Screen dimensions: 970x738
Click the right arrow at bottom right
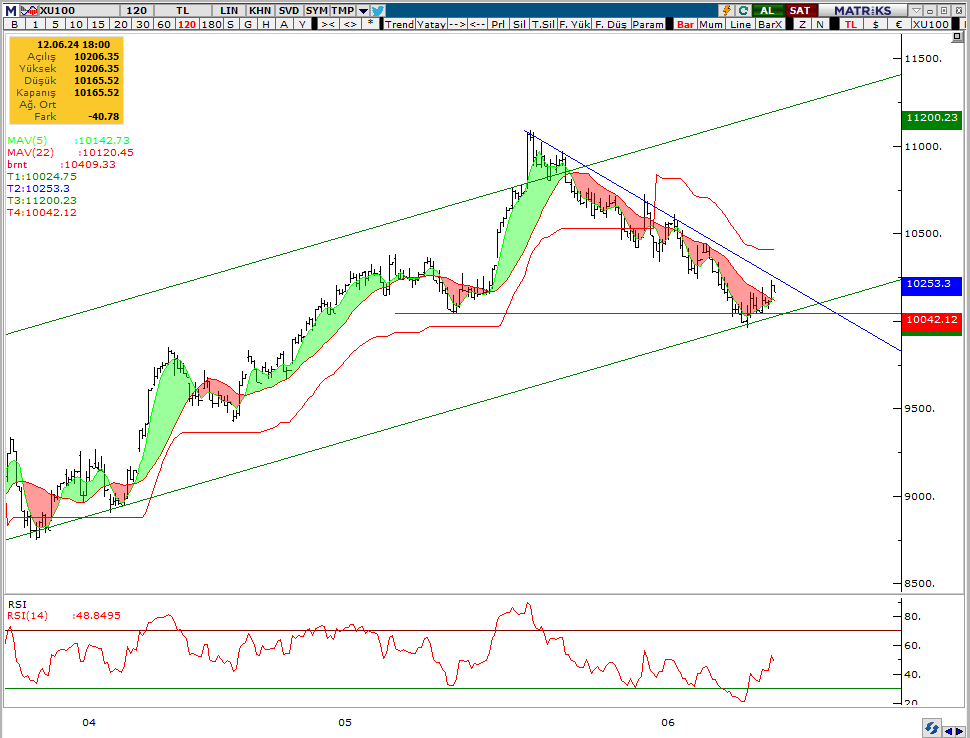tap(959, 732)
